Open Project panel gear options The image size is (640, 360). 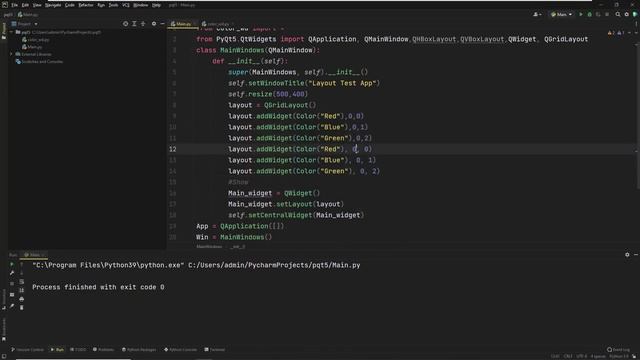click(154, 24)
